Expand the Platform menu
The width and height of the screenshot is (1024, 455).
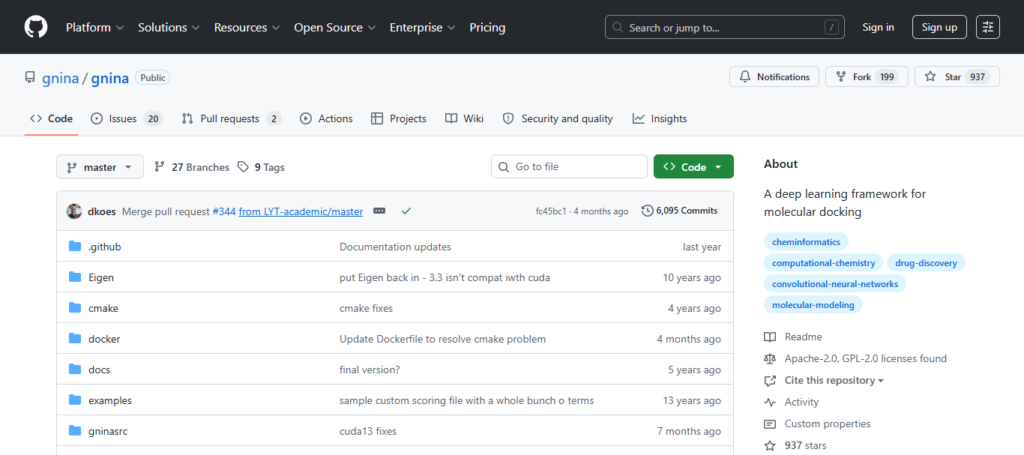[x=95, y=27]
